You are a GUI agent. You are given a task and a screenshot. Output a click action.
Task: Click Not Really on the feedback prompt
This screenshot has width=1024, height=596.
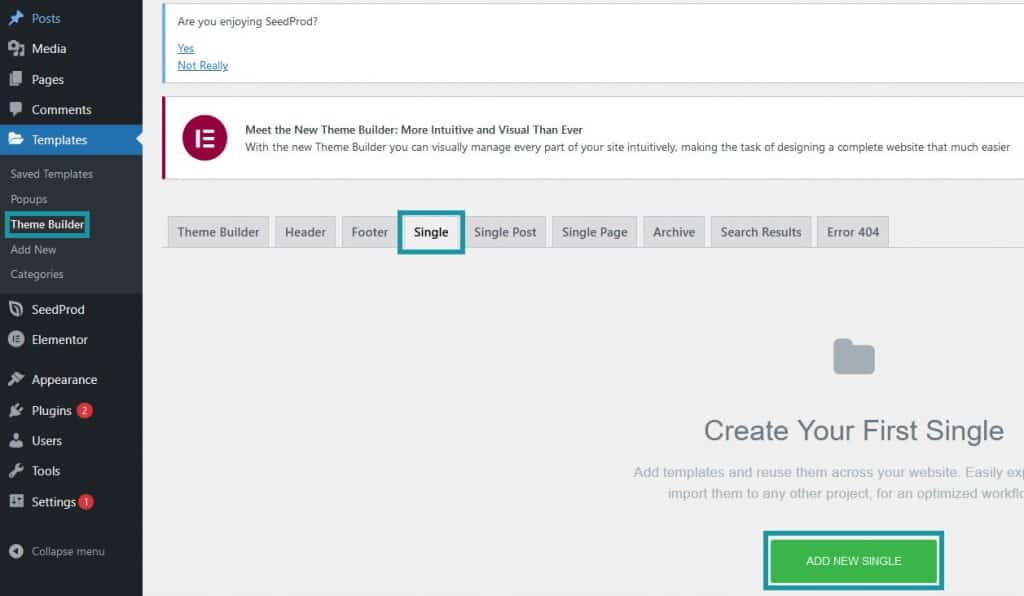[202, 65]
